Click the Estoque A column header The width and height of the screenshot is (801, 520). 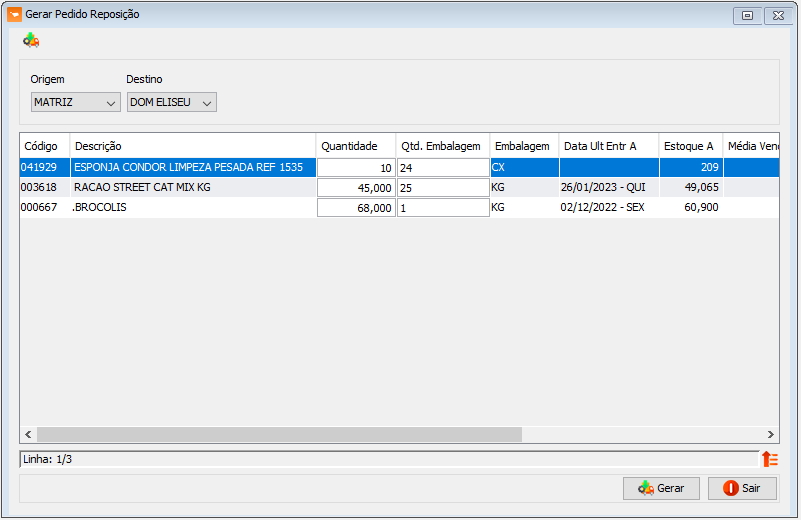[691, 146]
